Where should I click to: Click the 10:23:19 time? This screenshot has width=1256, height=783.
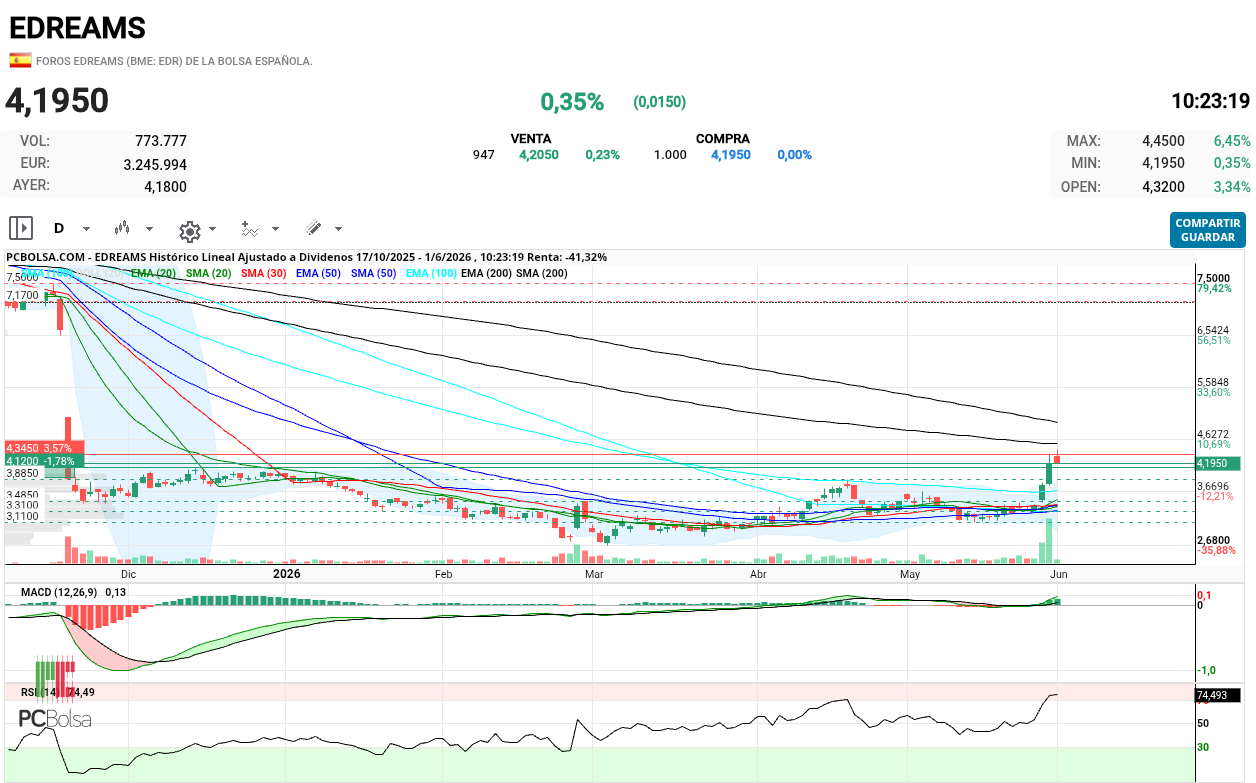pyautogui.click(x=1210, y=101)
